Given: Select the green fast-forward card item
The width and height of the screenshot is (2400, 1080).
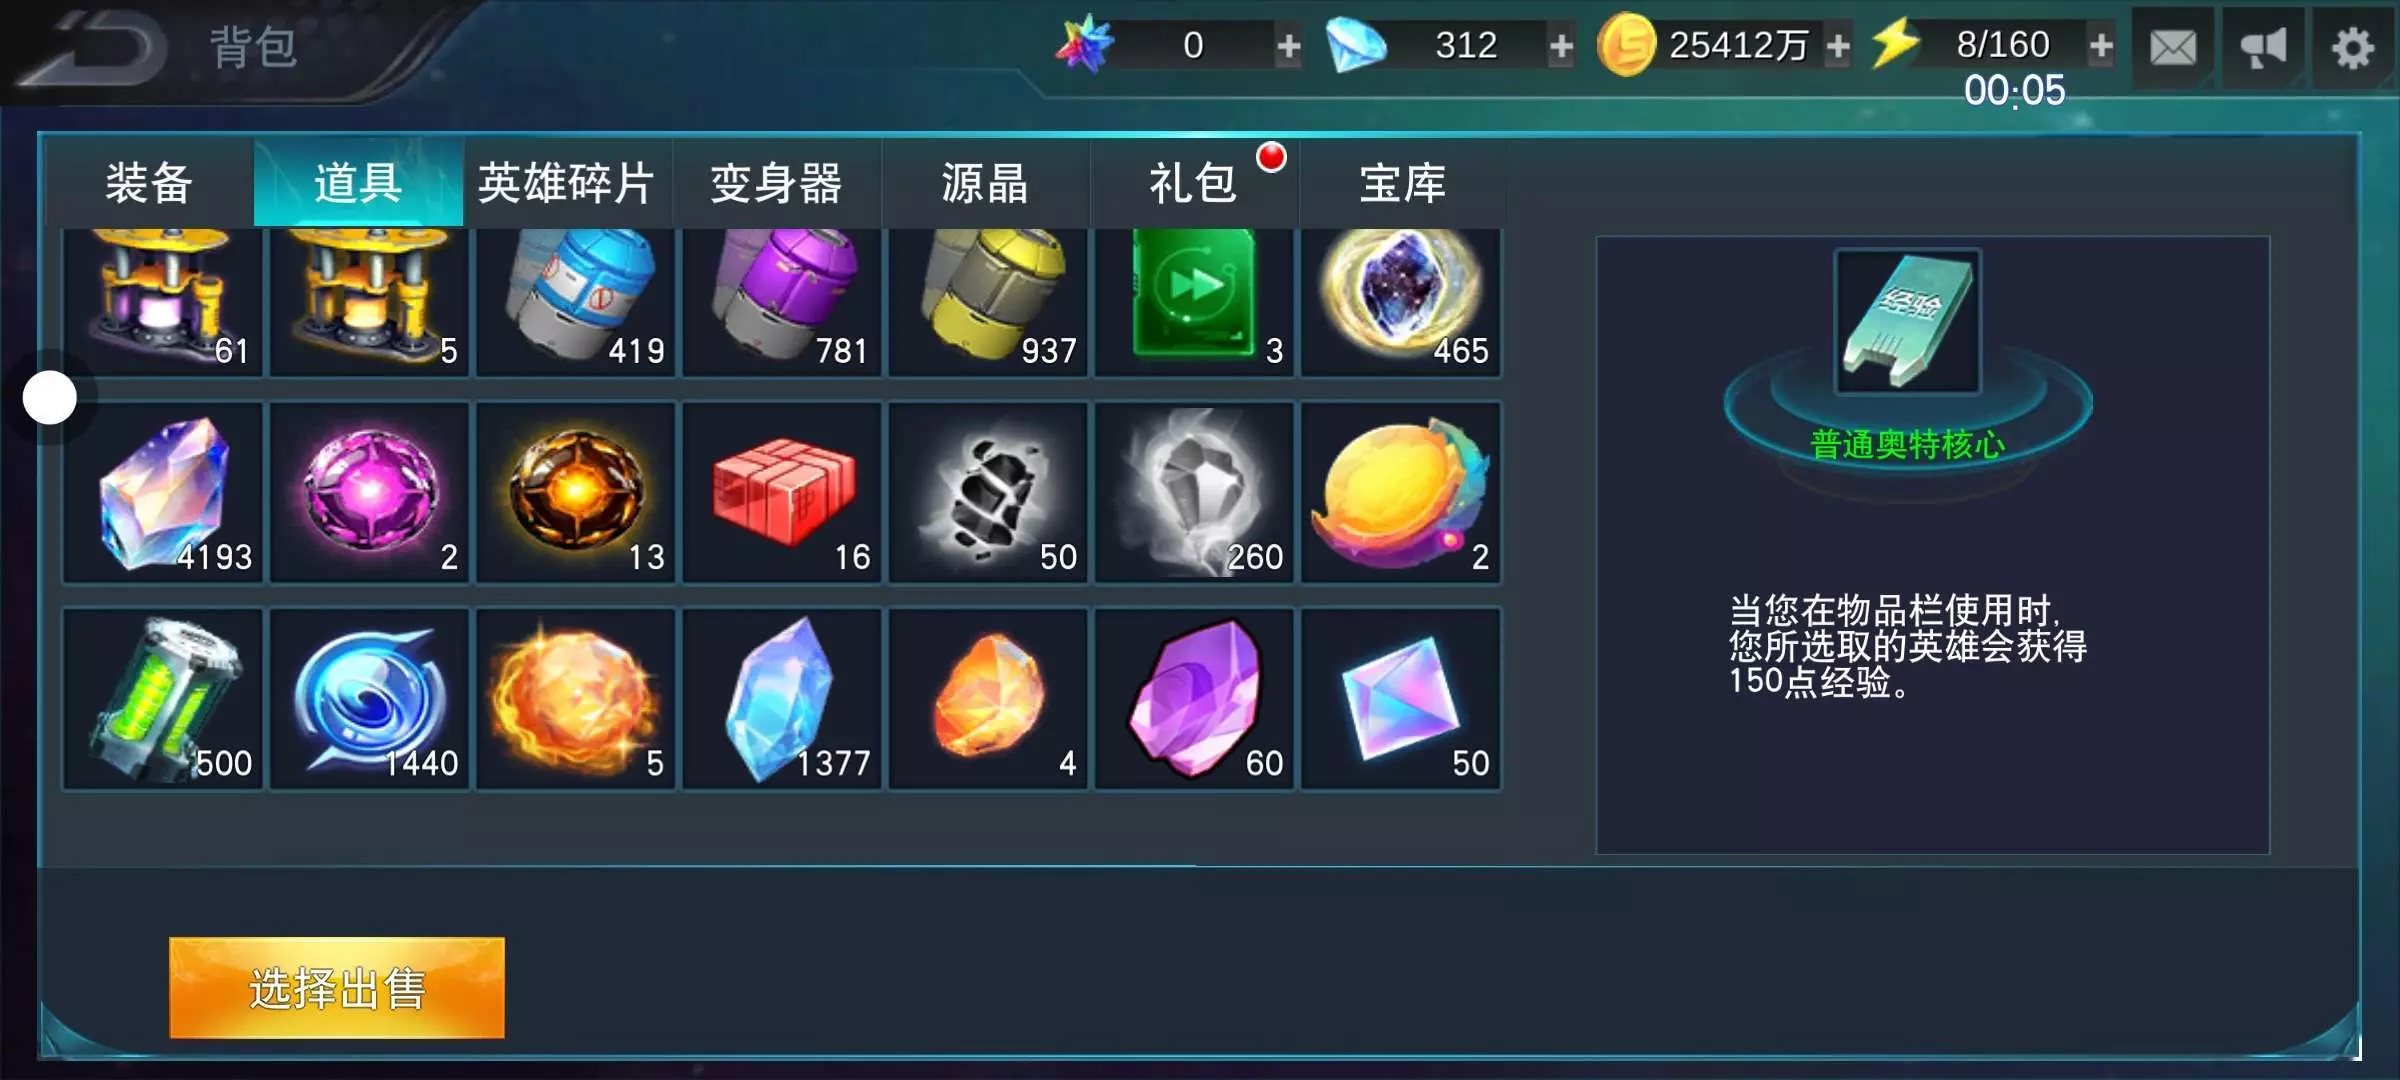Looking at the screenshot, I should pyautogui.click(x=1194, y=302).
